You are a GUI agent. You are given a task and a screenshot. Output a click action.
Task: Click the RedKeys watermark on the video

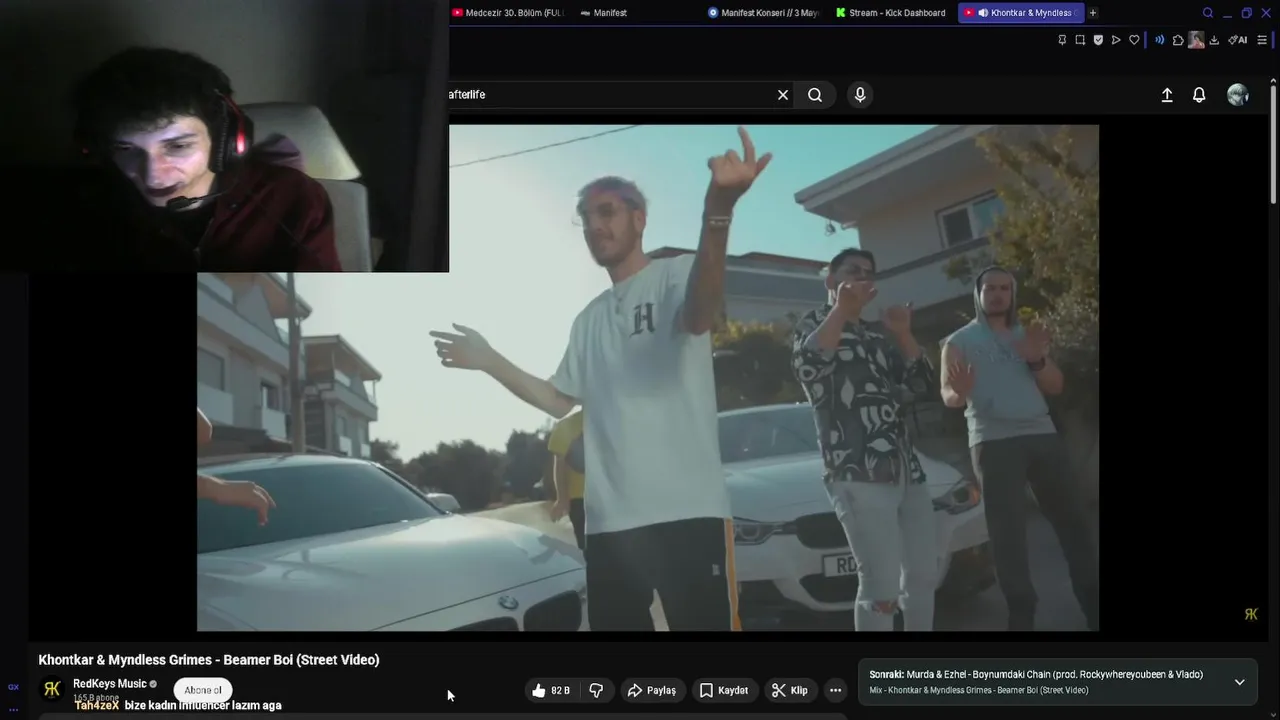pos(1251,614)
